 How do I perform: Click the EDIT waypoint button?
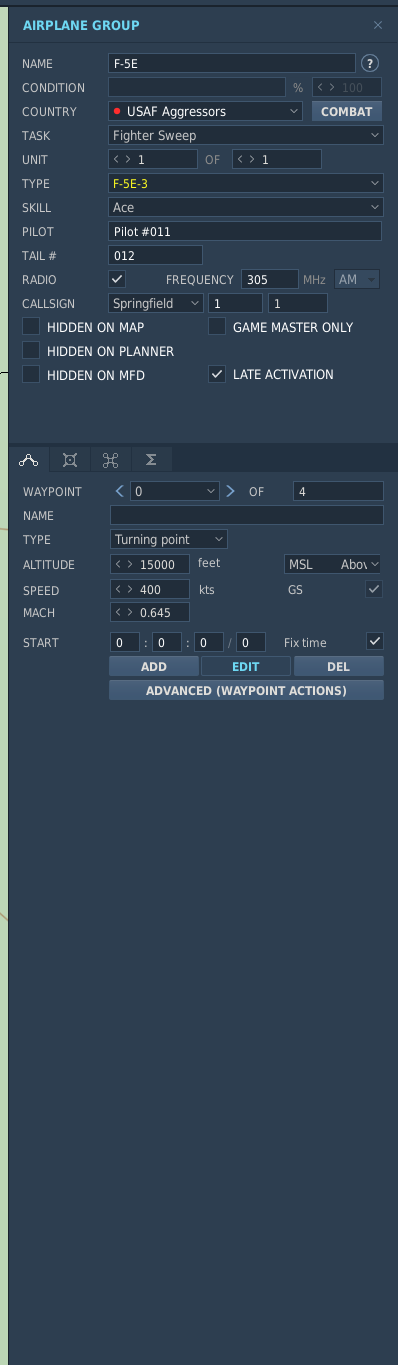pos(246,666)
